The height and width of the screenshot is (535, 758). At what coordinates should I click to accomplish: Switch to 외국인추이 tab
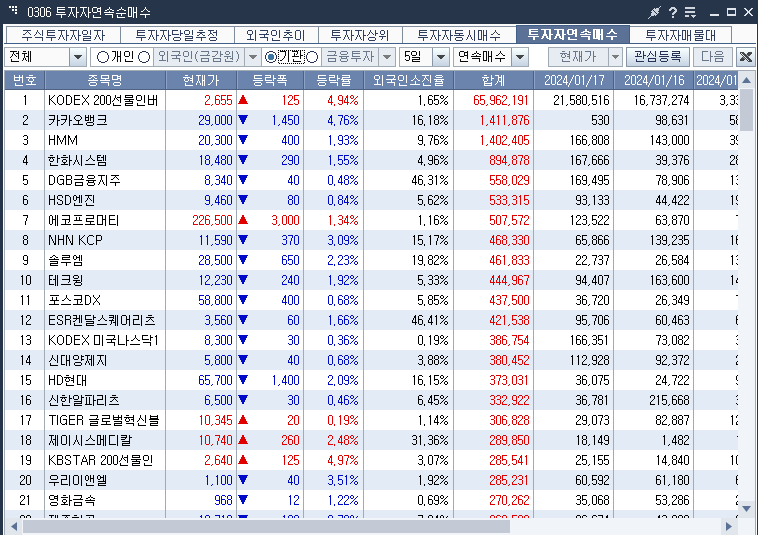pos(276,35)
